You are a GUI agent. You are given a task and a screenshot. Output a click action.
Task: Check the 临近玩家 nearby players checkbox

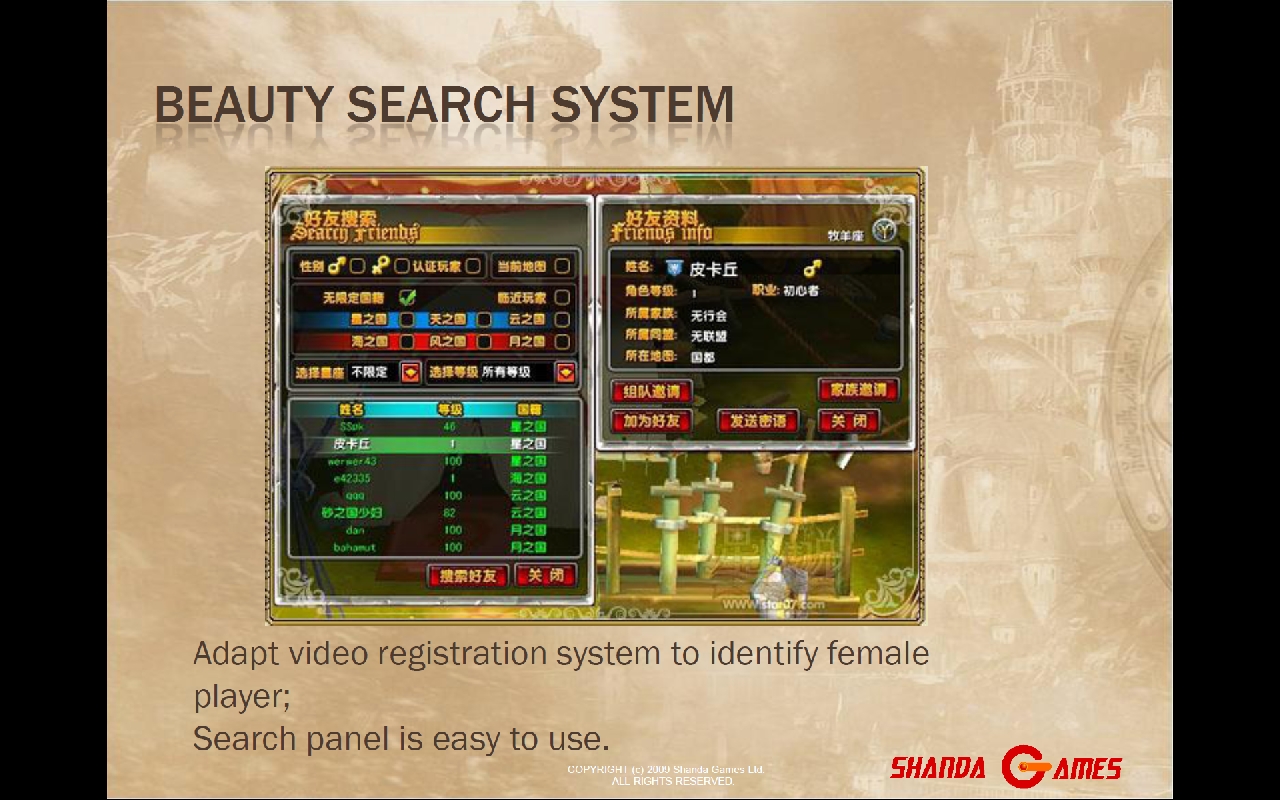[562, 297]
